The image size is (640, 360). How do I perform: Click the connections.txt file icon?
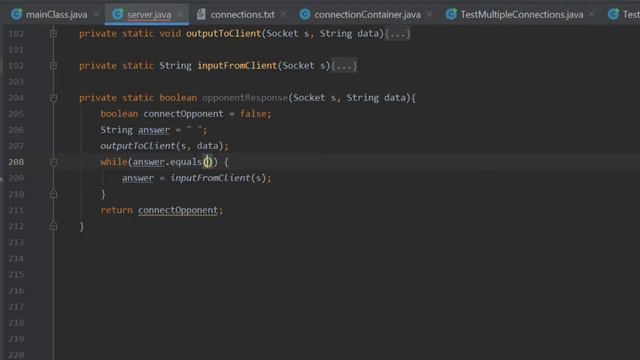(x=201, y=14)
